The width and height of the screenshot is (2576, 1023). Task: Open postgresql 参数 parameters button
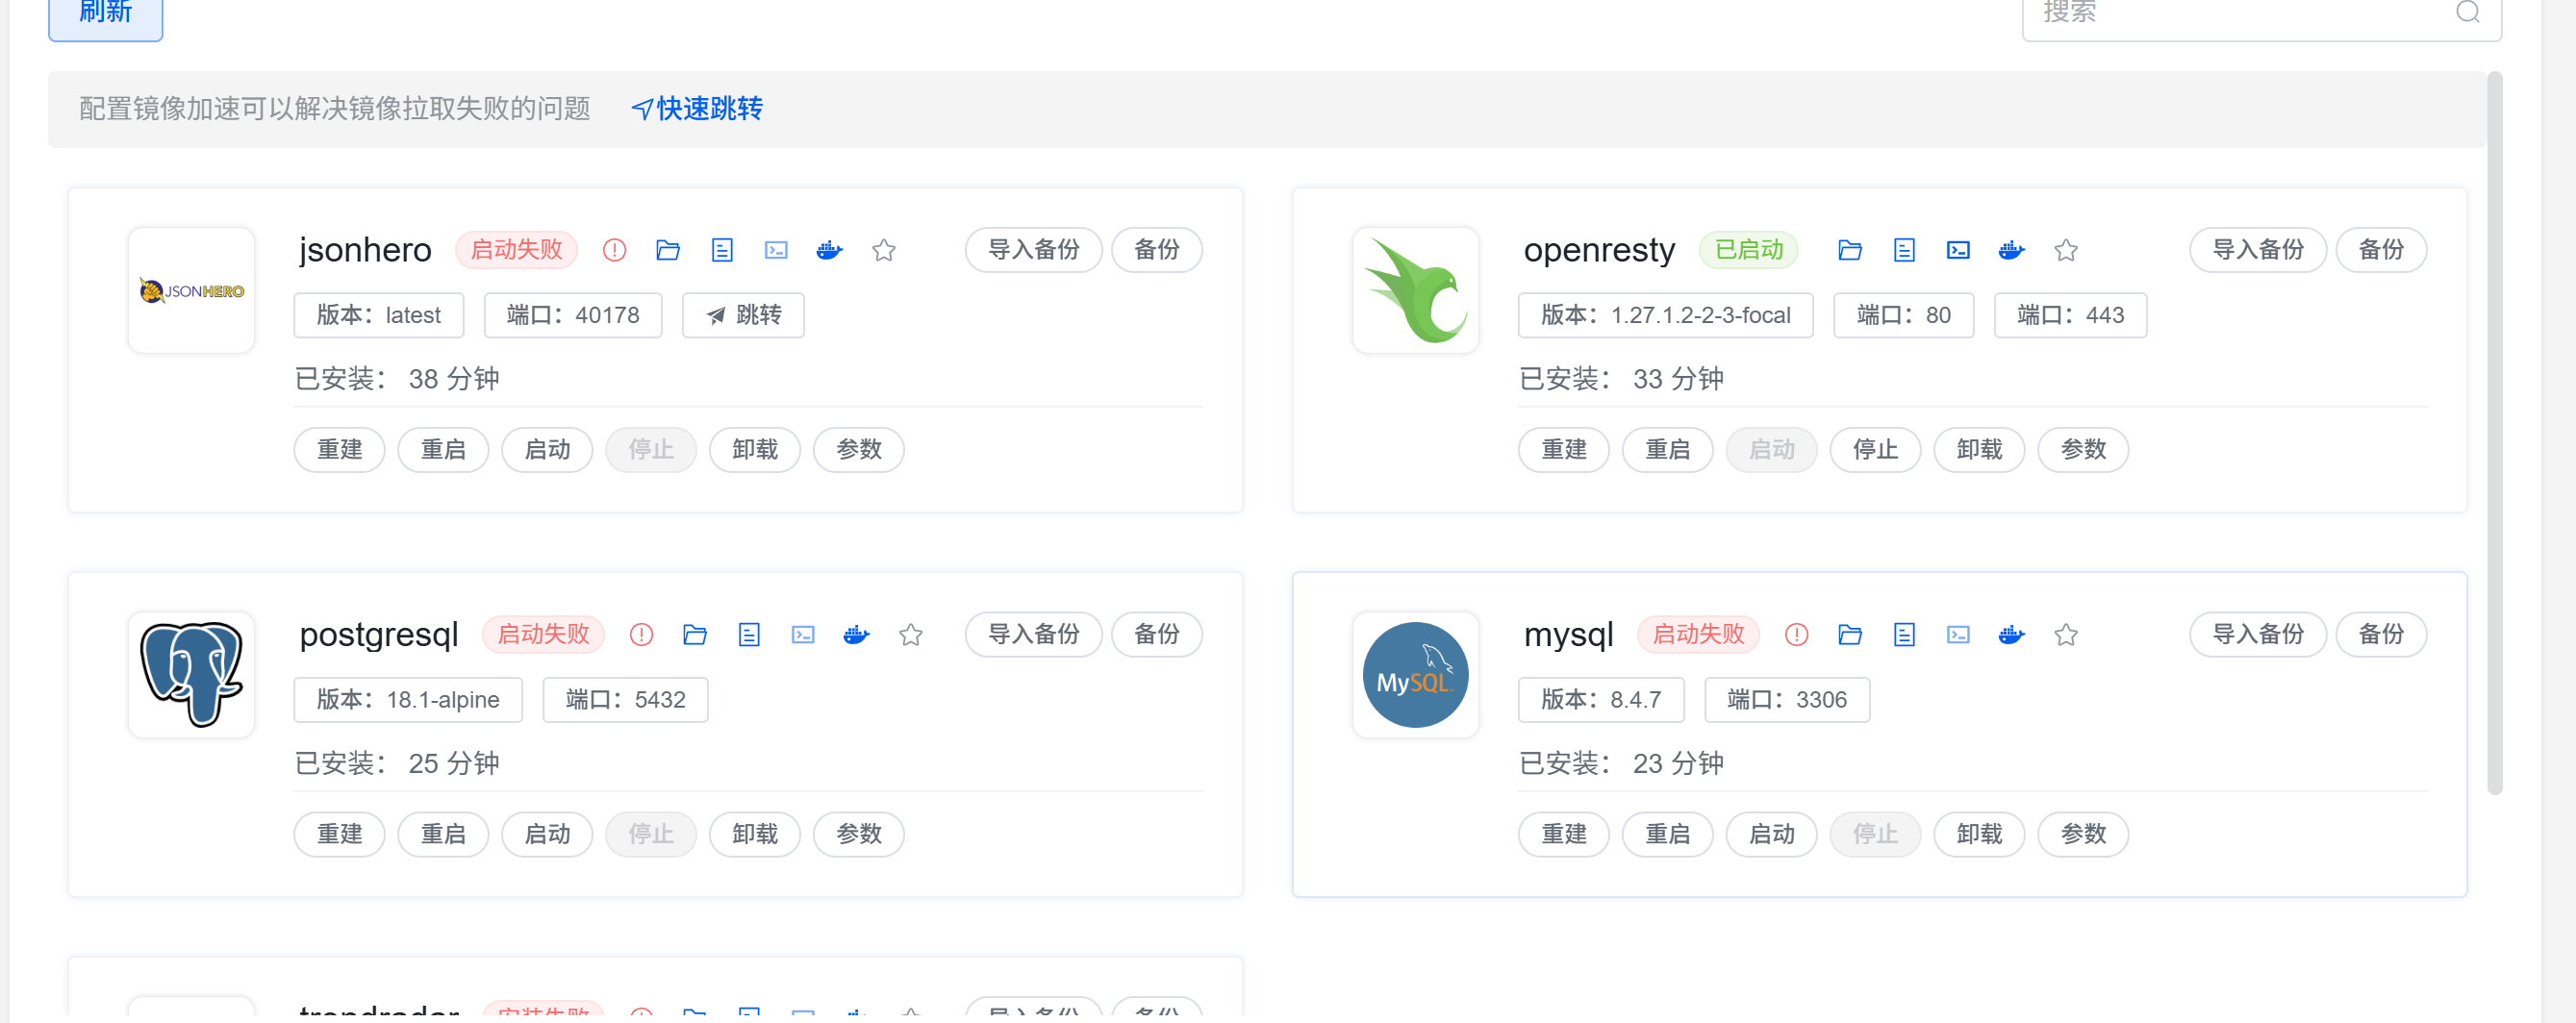858,834
